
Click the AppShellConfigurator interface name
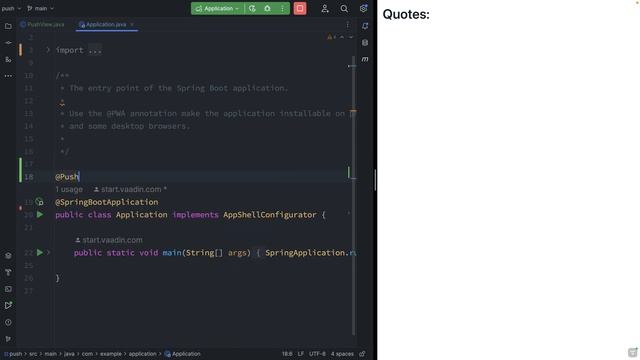click(x=270, y=215)
